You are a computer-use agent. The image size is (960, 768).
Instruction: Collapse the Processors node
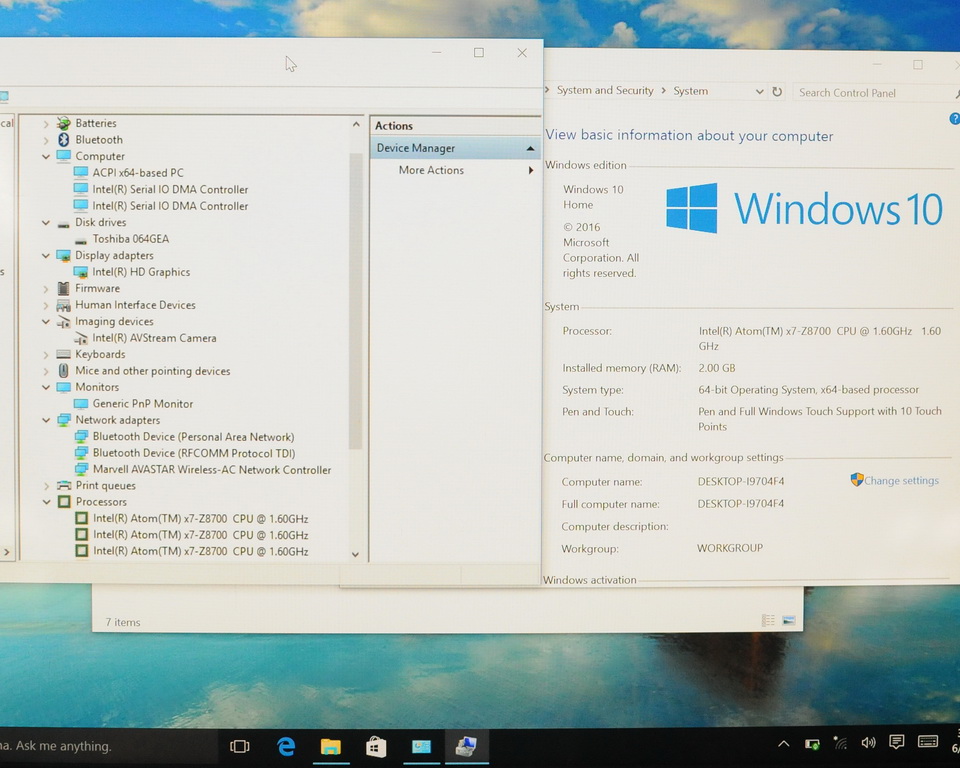[x=46, y=502]
